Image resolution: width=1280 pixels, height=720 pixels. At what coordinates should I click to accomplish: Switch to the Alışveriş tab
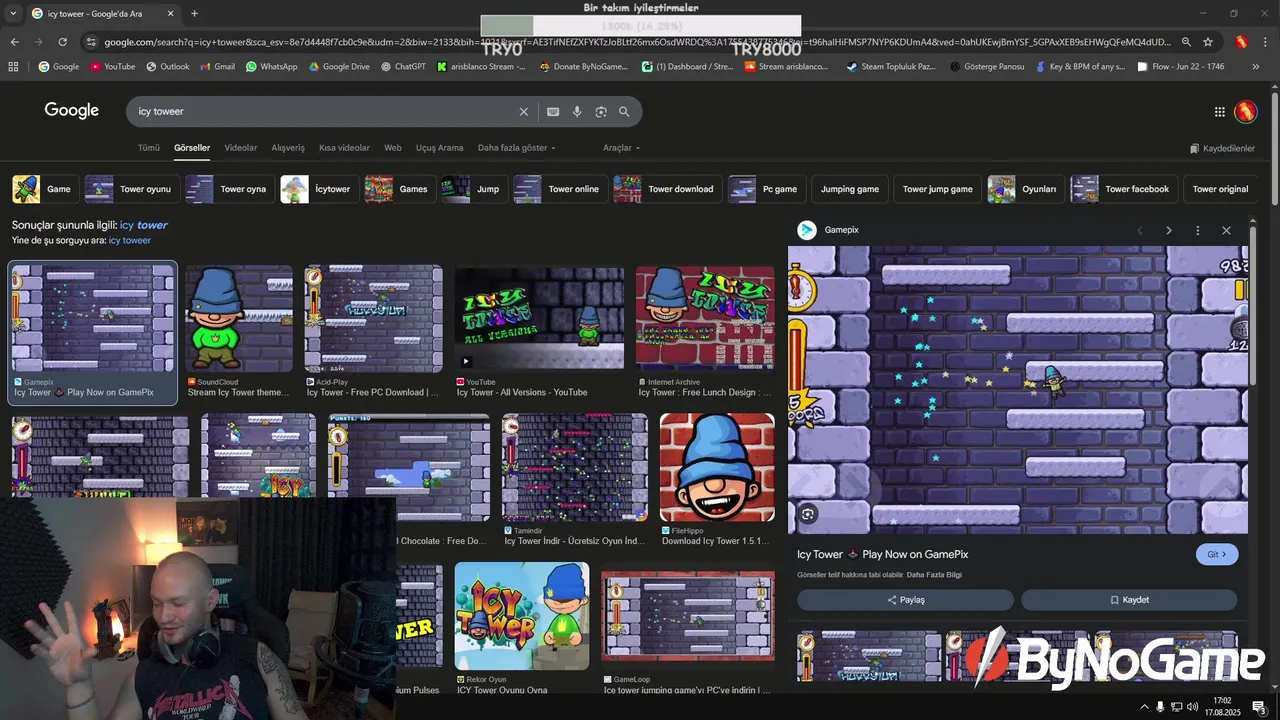tap(288, 148)
